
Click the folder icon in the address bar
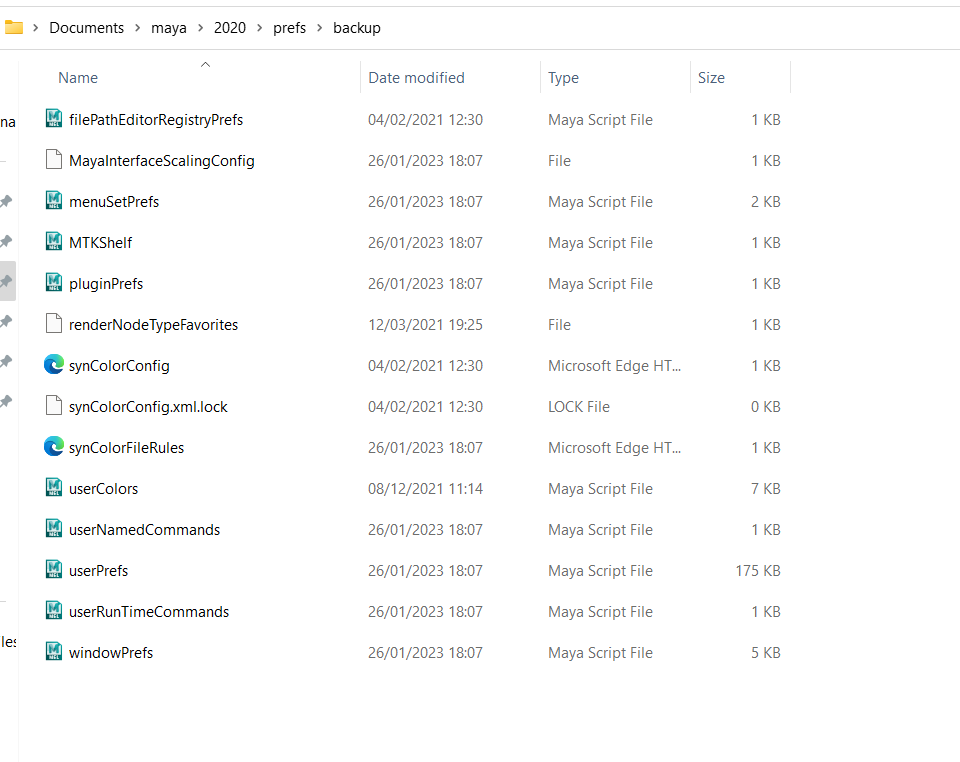[x=13, y=28]
